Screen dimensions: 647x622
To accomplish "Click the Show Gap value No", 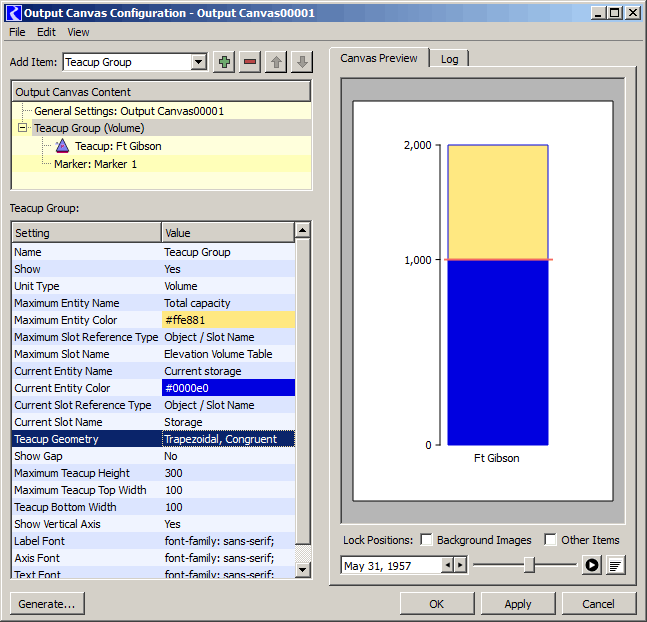I will [x=228, y=456].
